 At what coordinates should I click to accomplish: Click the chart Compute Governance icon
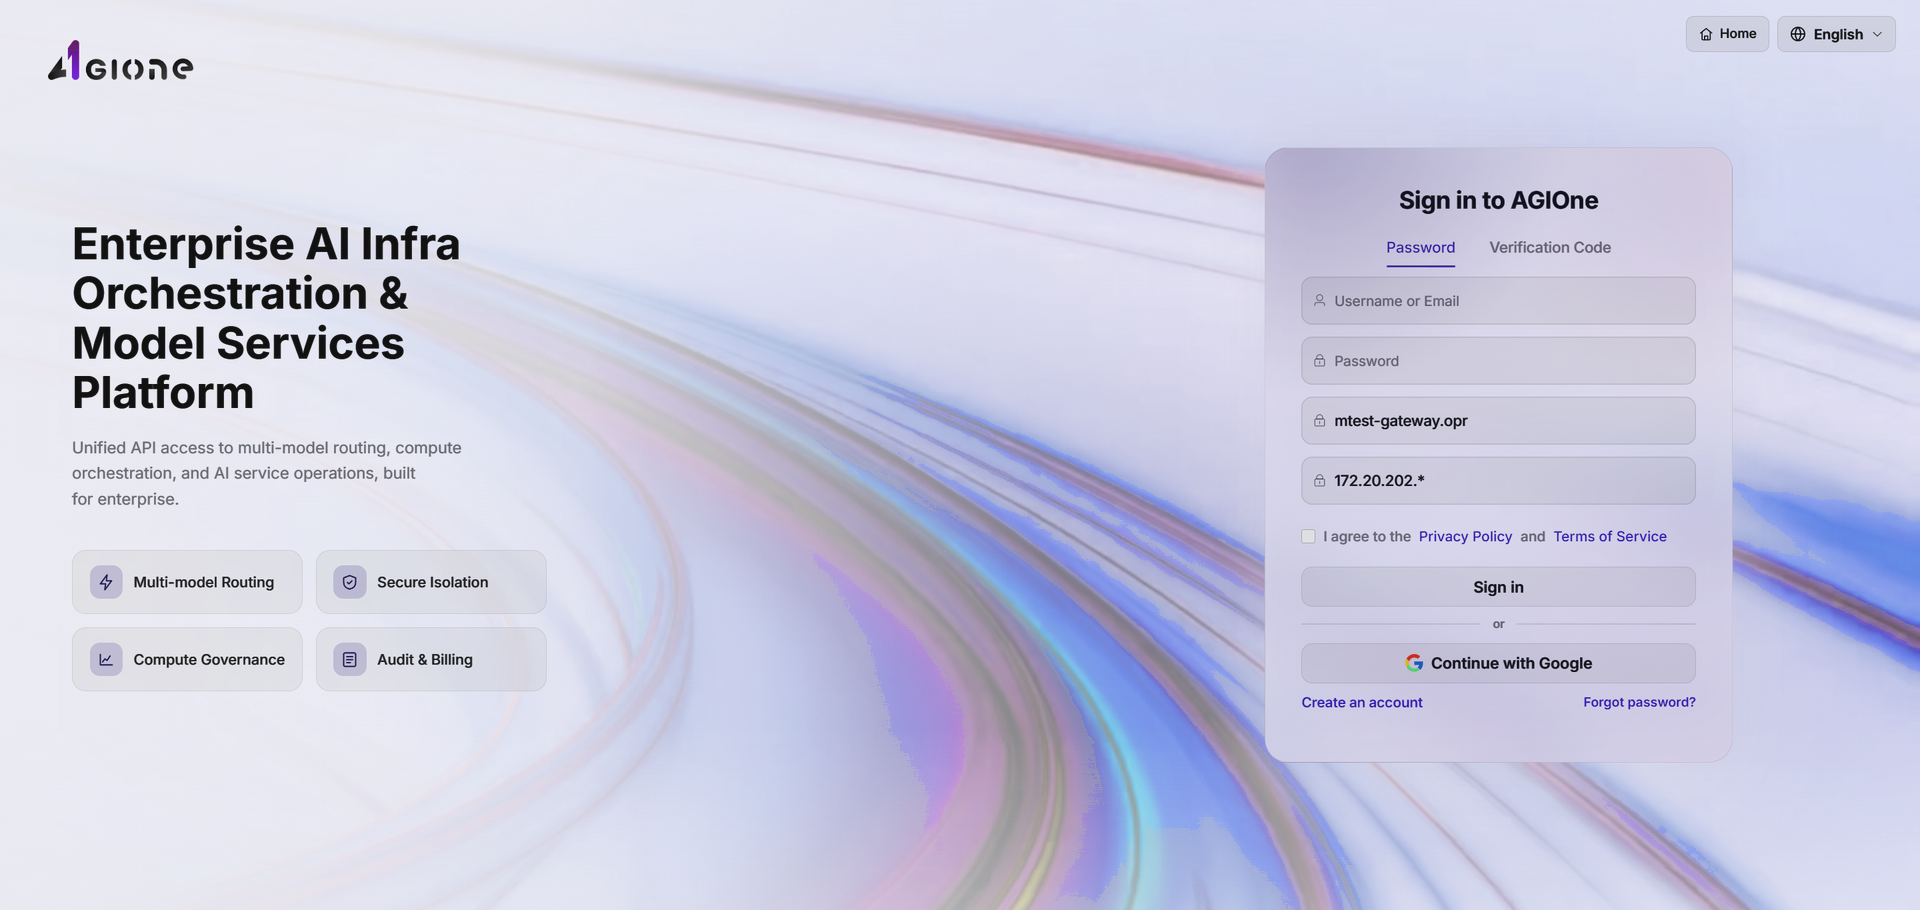pyautogui.click(x=106, y=659)
